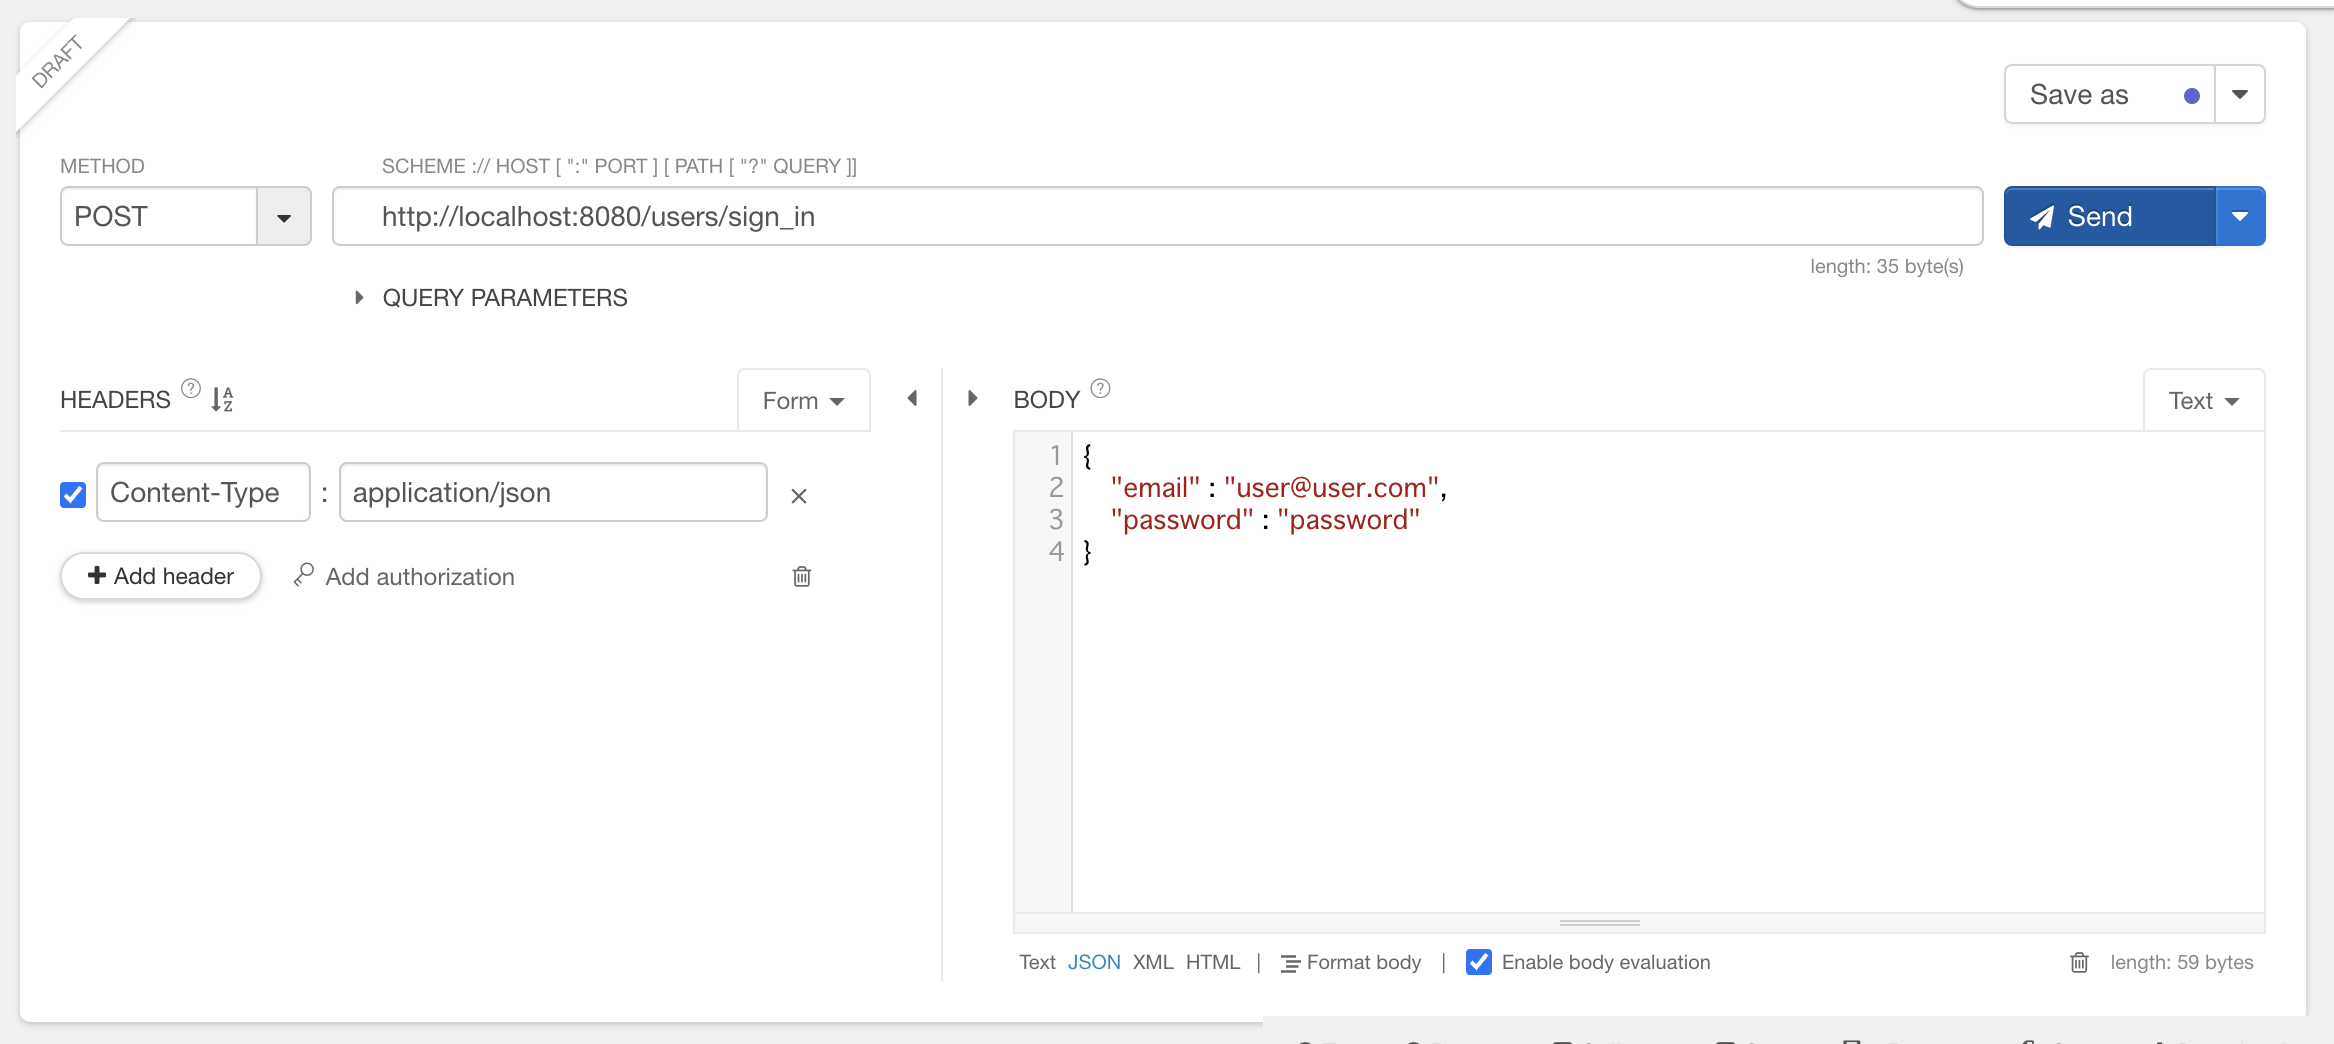The width and height of the screenshot is (2334, 1044).
Task: Expand the Query Parameters section
Action: pos(359,298)
